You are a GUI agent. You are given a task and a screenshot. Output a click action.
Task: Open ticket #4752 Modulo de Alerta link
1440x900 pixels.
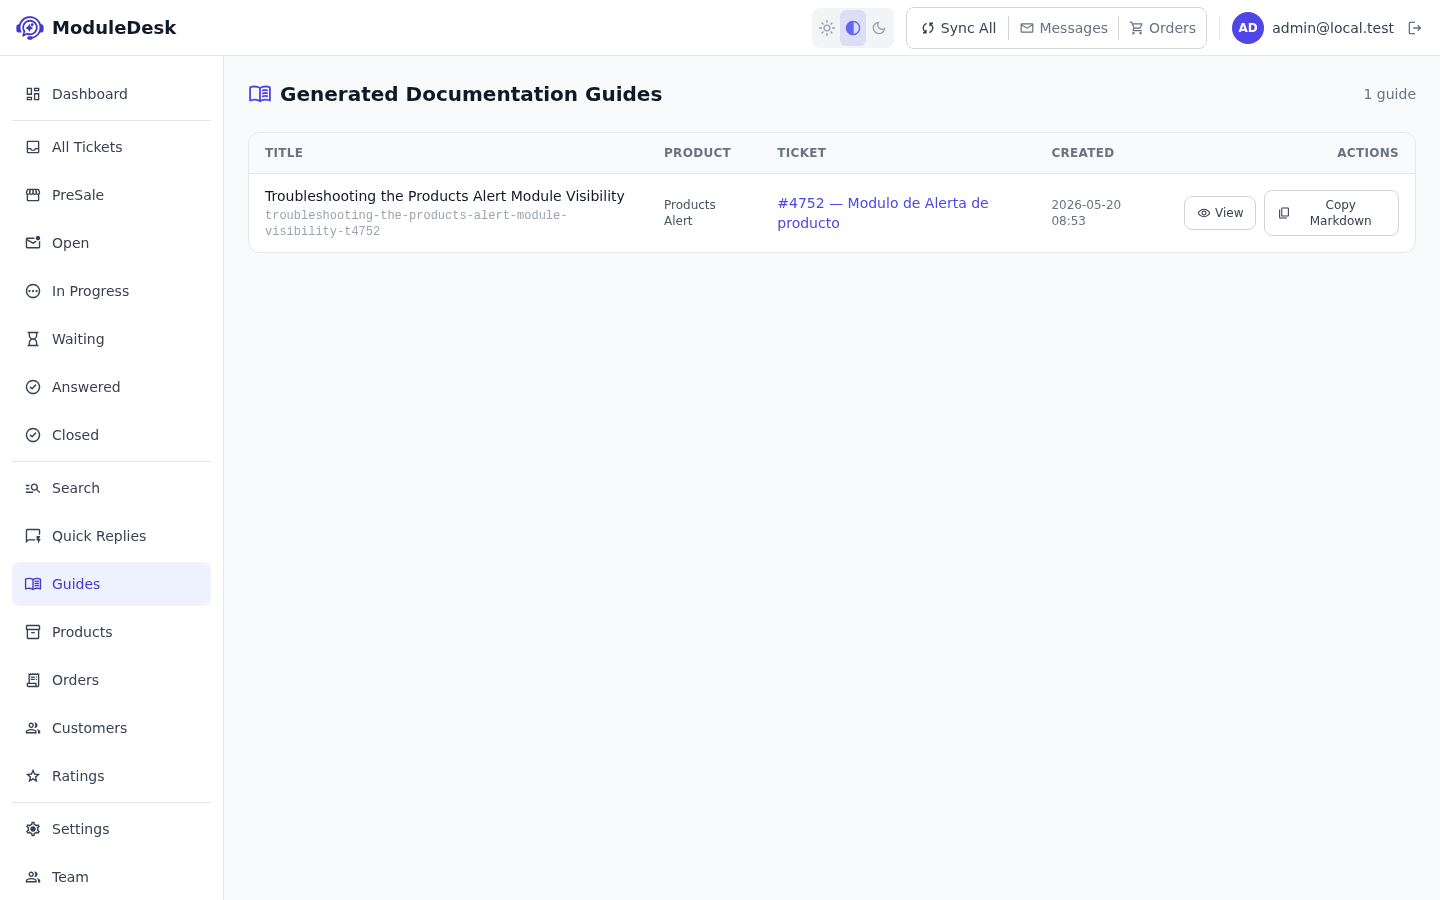pos(883,213)
